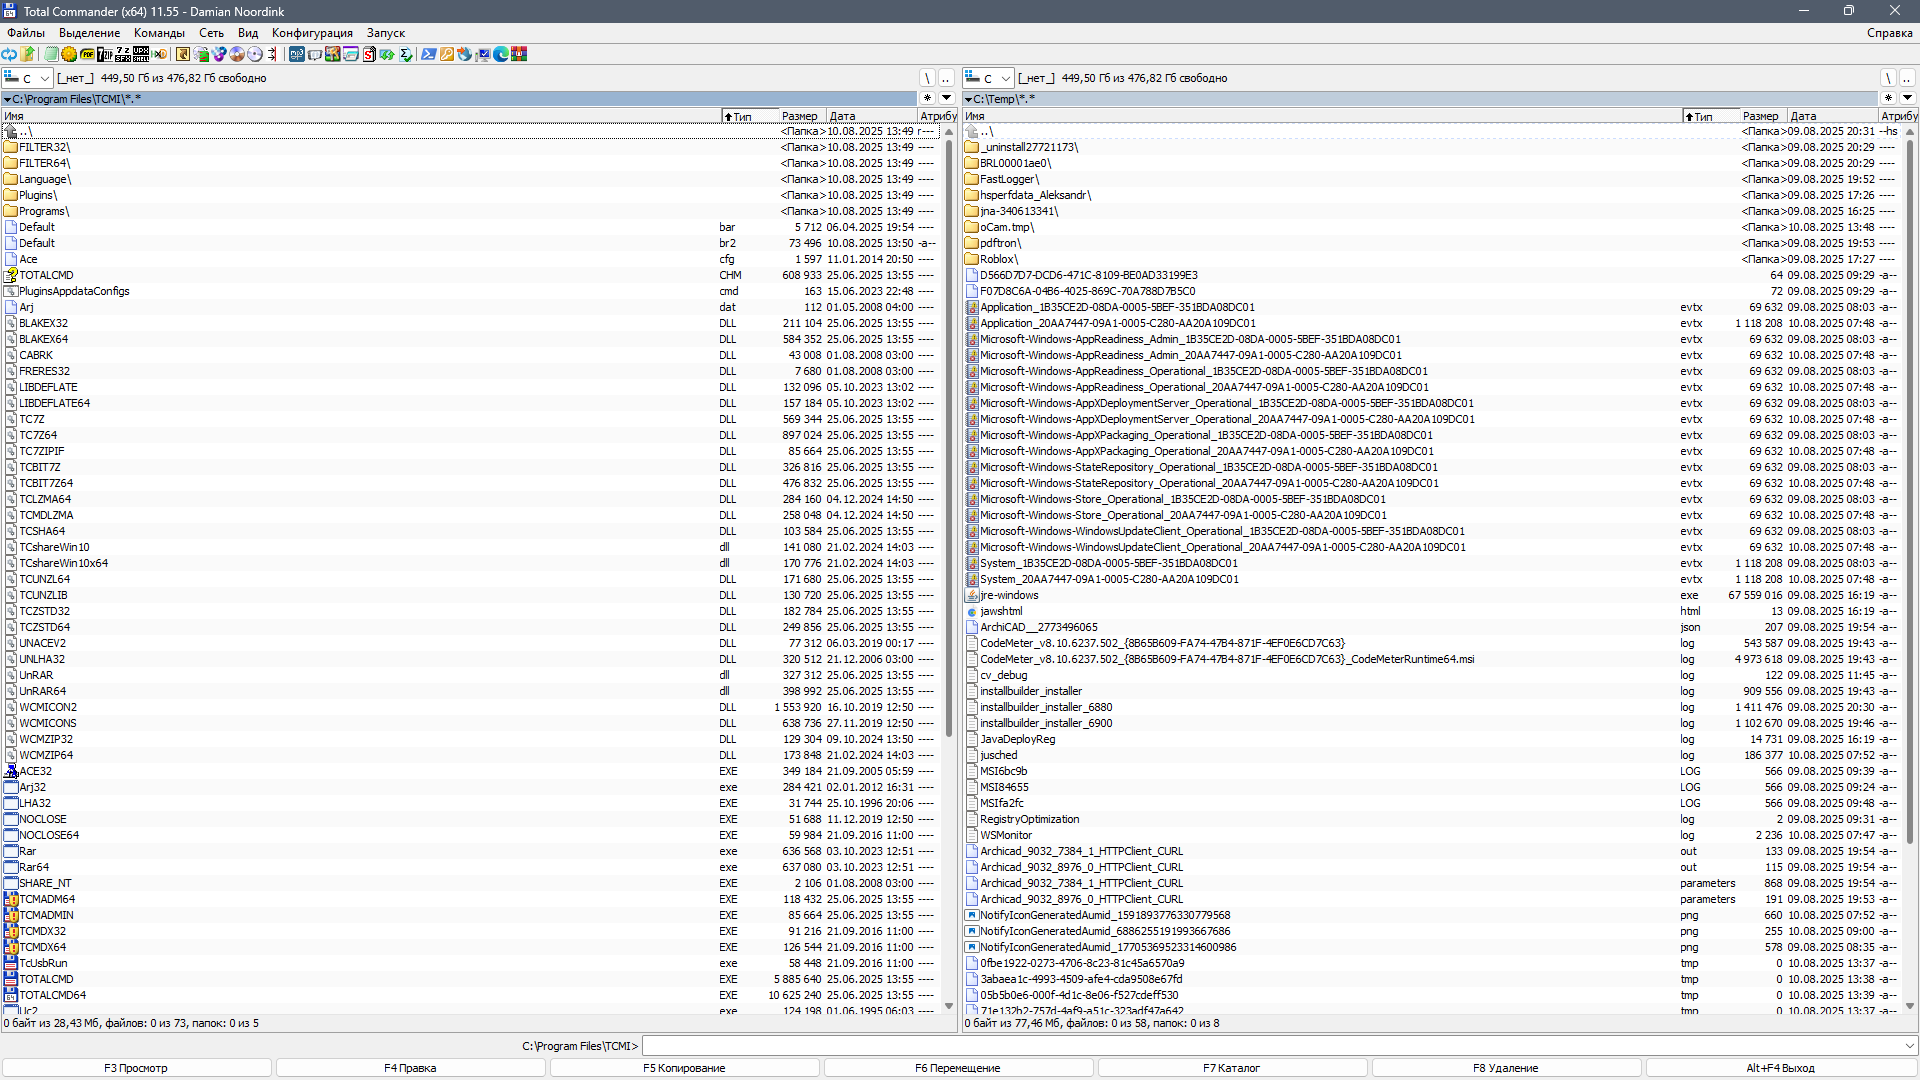The height and width of the screenshot is (1080, 1920).
Task: Select jre-windows exe in right panel
Action: [x=1430, y=595]
